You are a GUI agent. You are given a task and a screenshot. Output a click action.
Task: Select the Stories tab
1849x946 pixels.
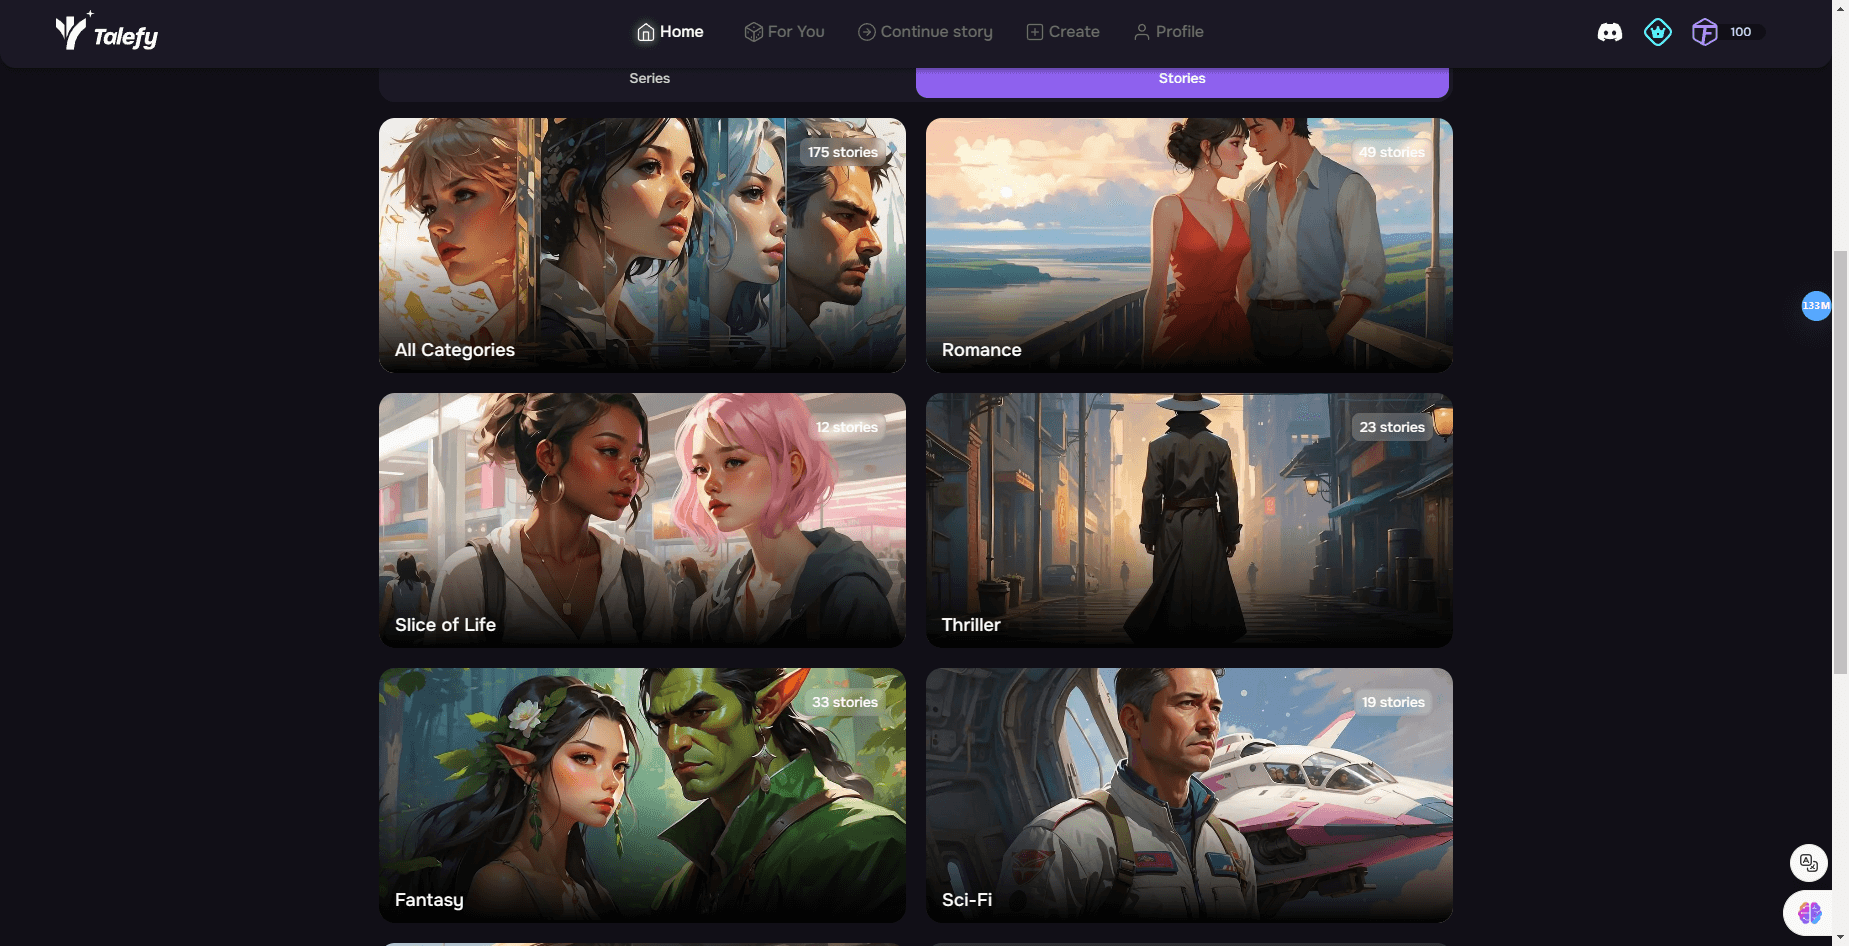tap(1181, 78)
